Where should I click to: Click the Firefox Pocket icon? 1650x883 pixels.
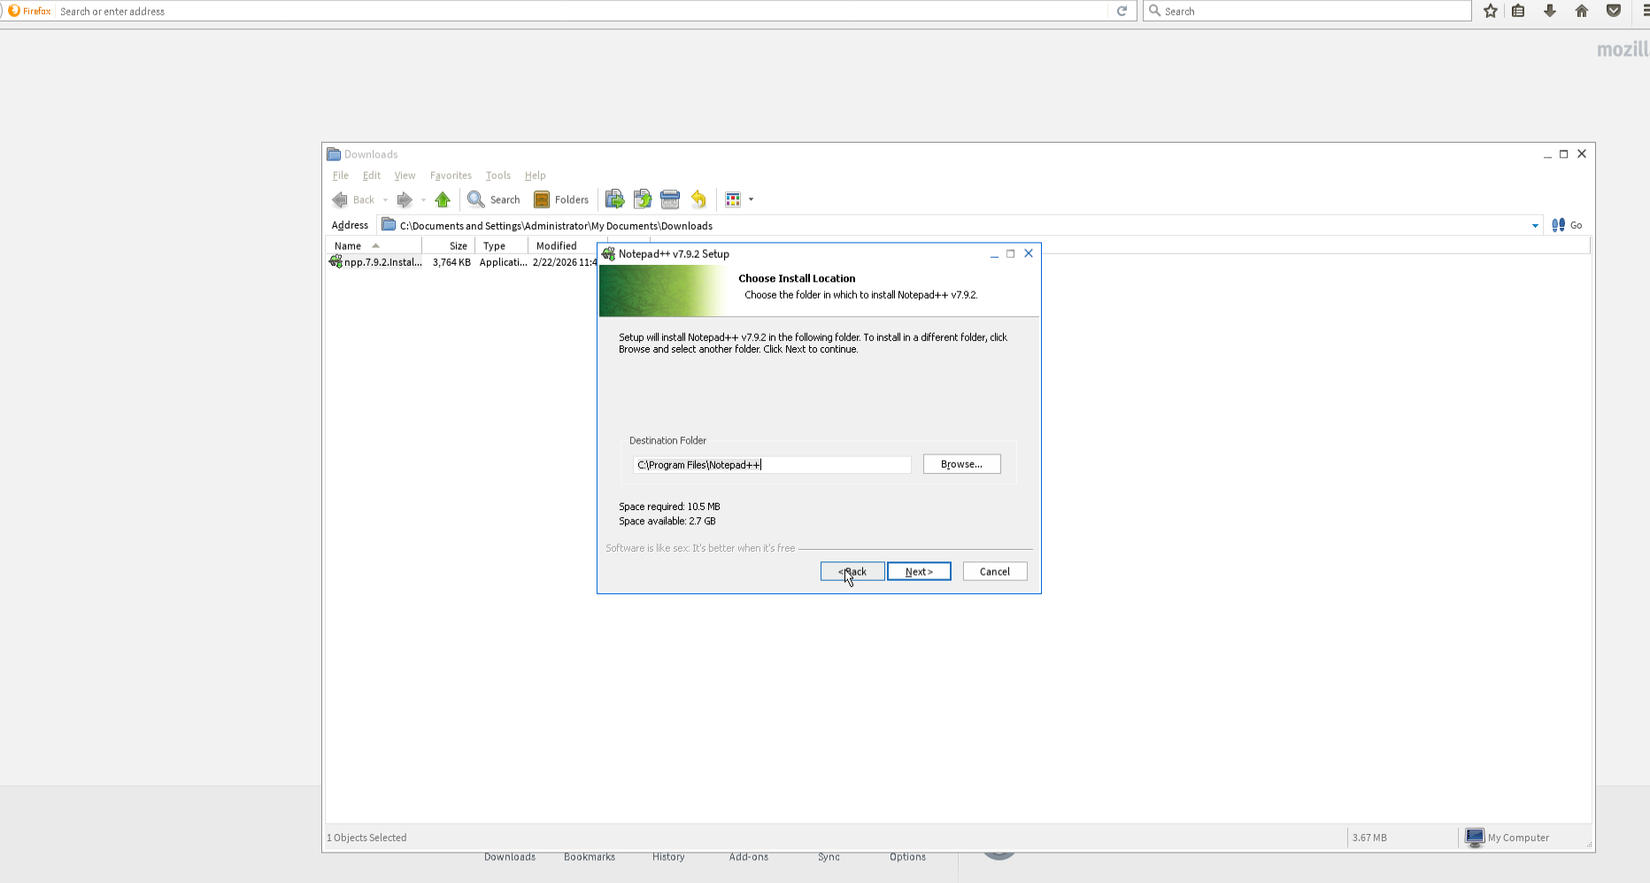1613,11
